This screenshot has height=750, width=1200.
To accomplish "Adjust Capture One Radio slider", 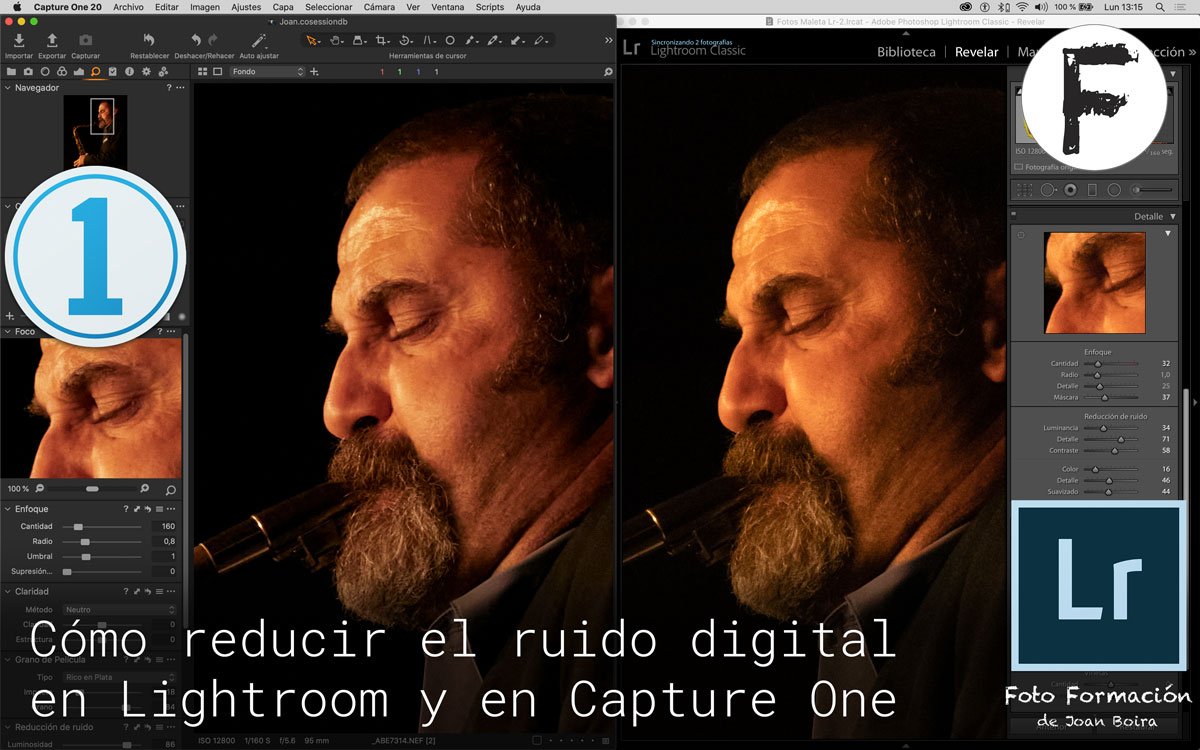I will pos(85,541).
